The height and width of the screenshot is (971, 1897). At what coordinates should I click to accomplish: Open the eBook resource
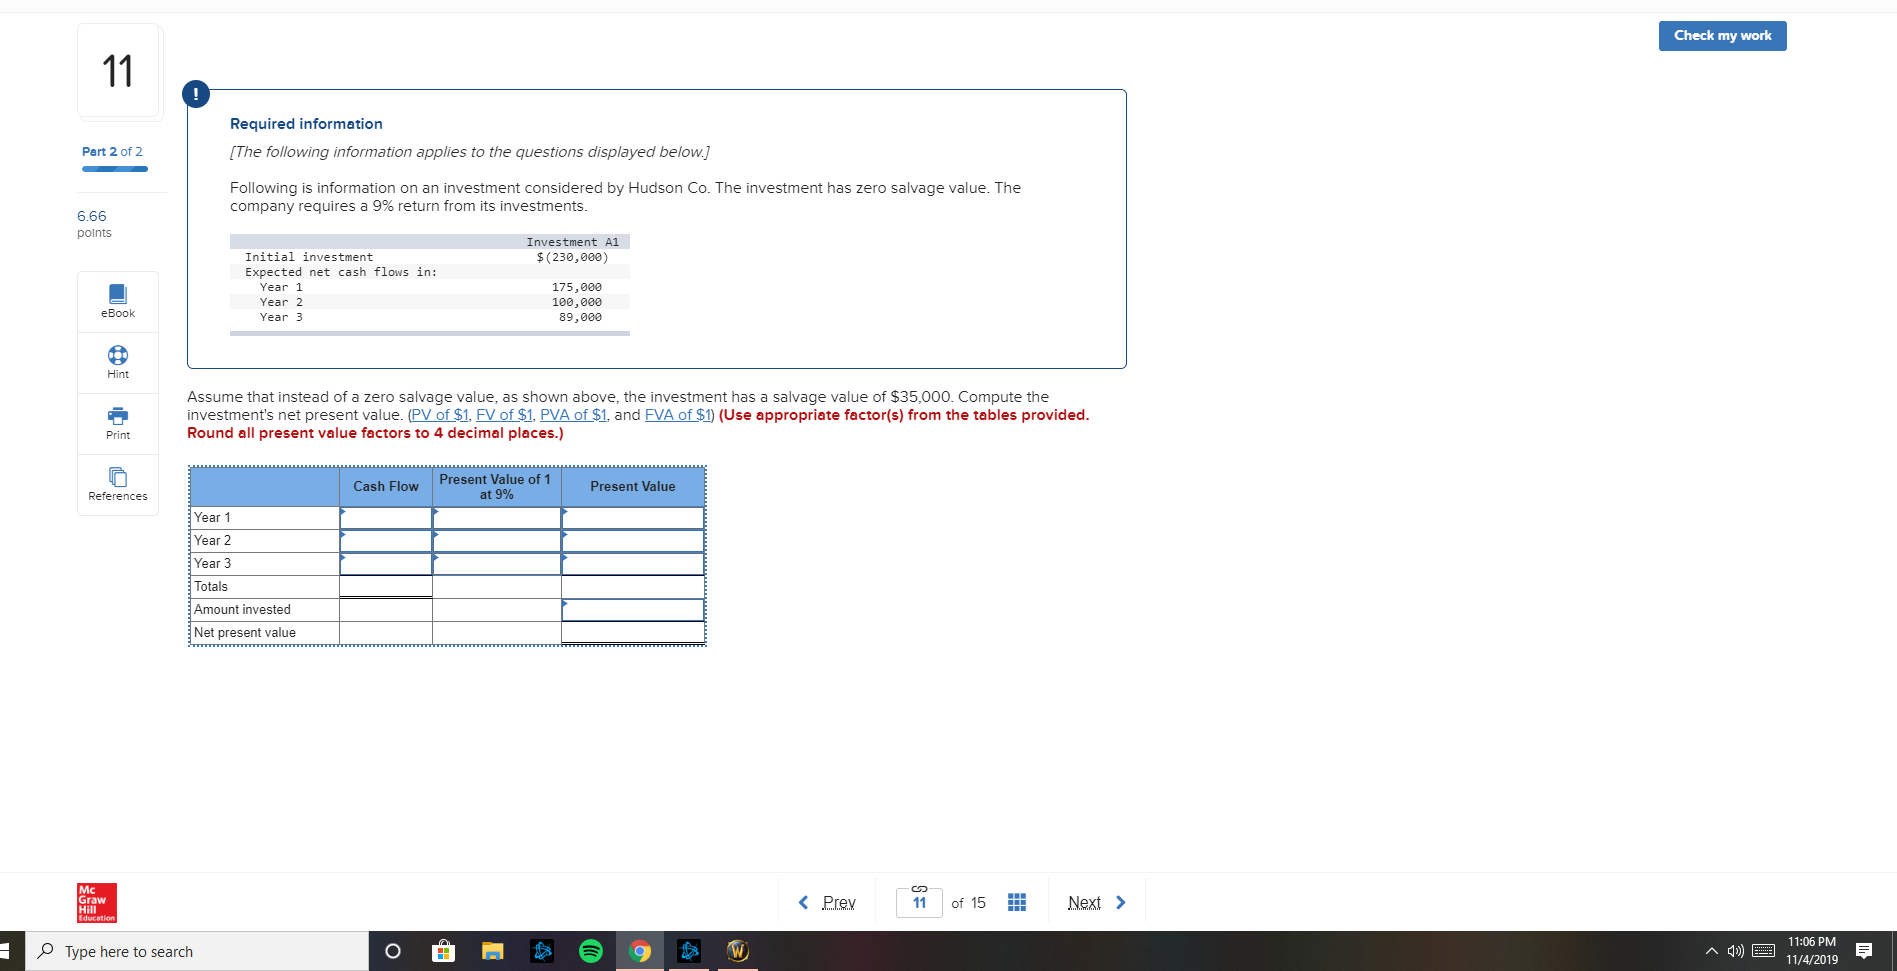tap(117, 300)
